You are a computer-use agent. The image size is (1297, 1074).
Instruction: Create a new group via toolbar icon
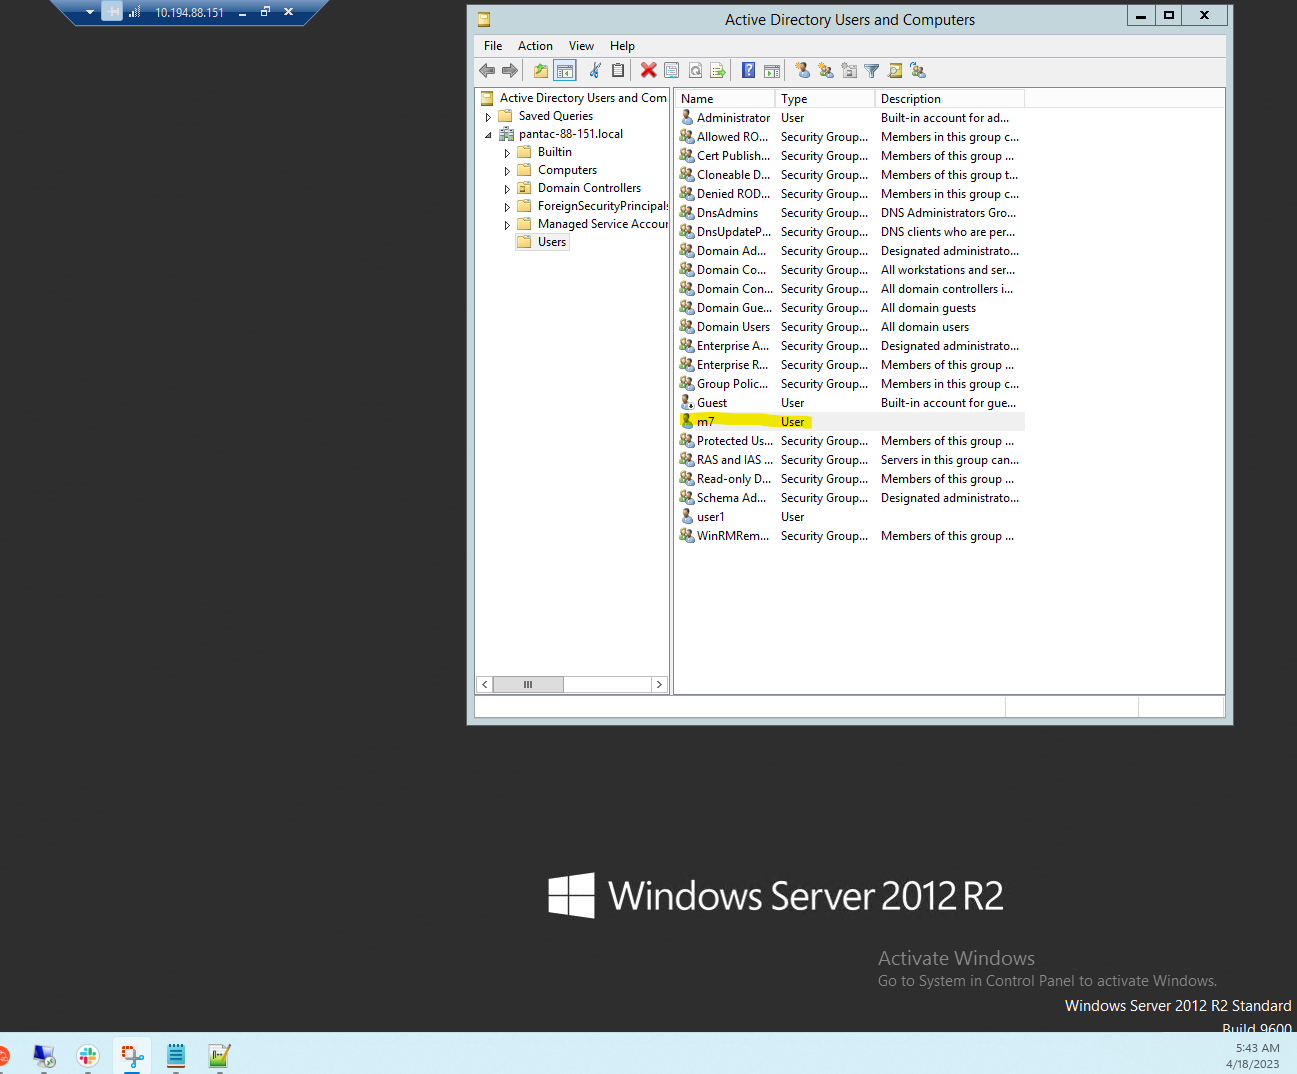pyautogui.click(x=825, y=70)
